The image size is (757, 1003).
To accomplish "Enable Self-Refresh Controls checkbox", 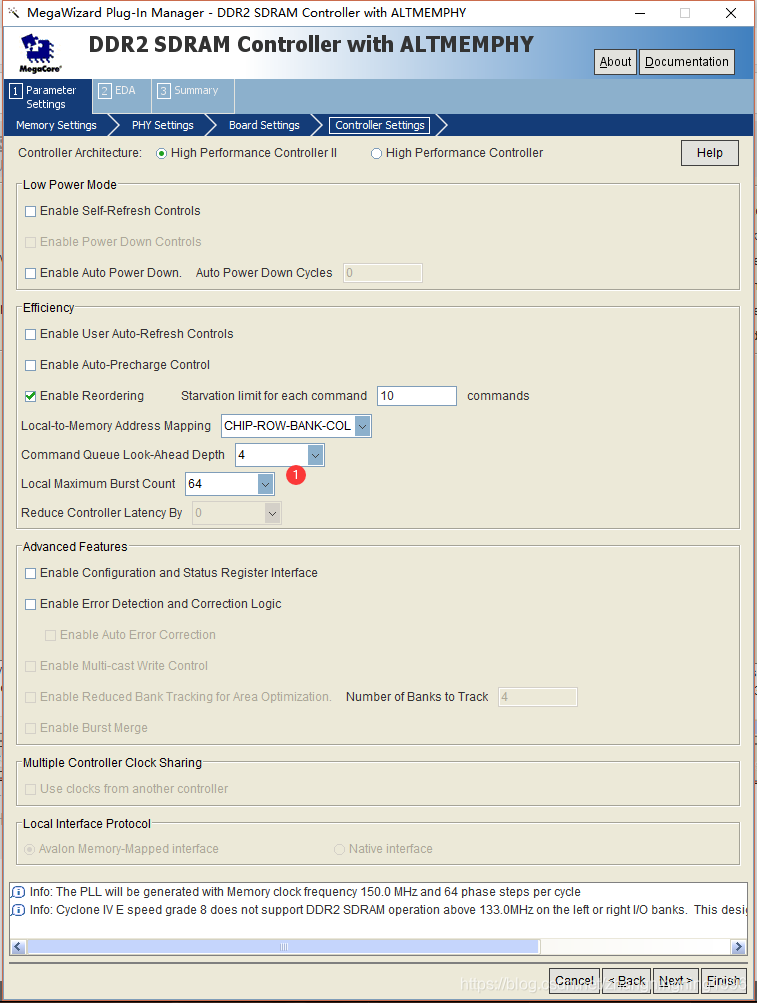I will 30,211.
